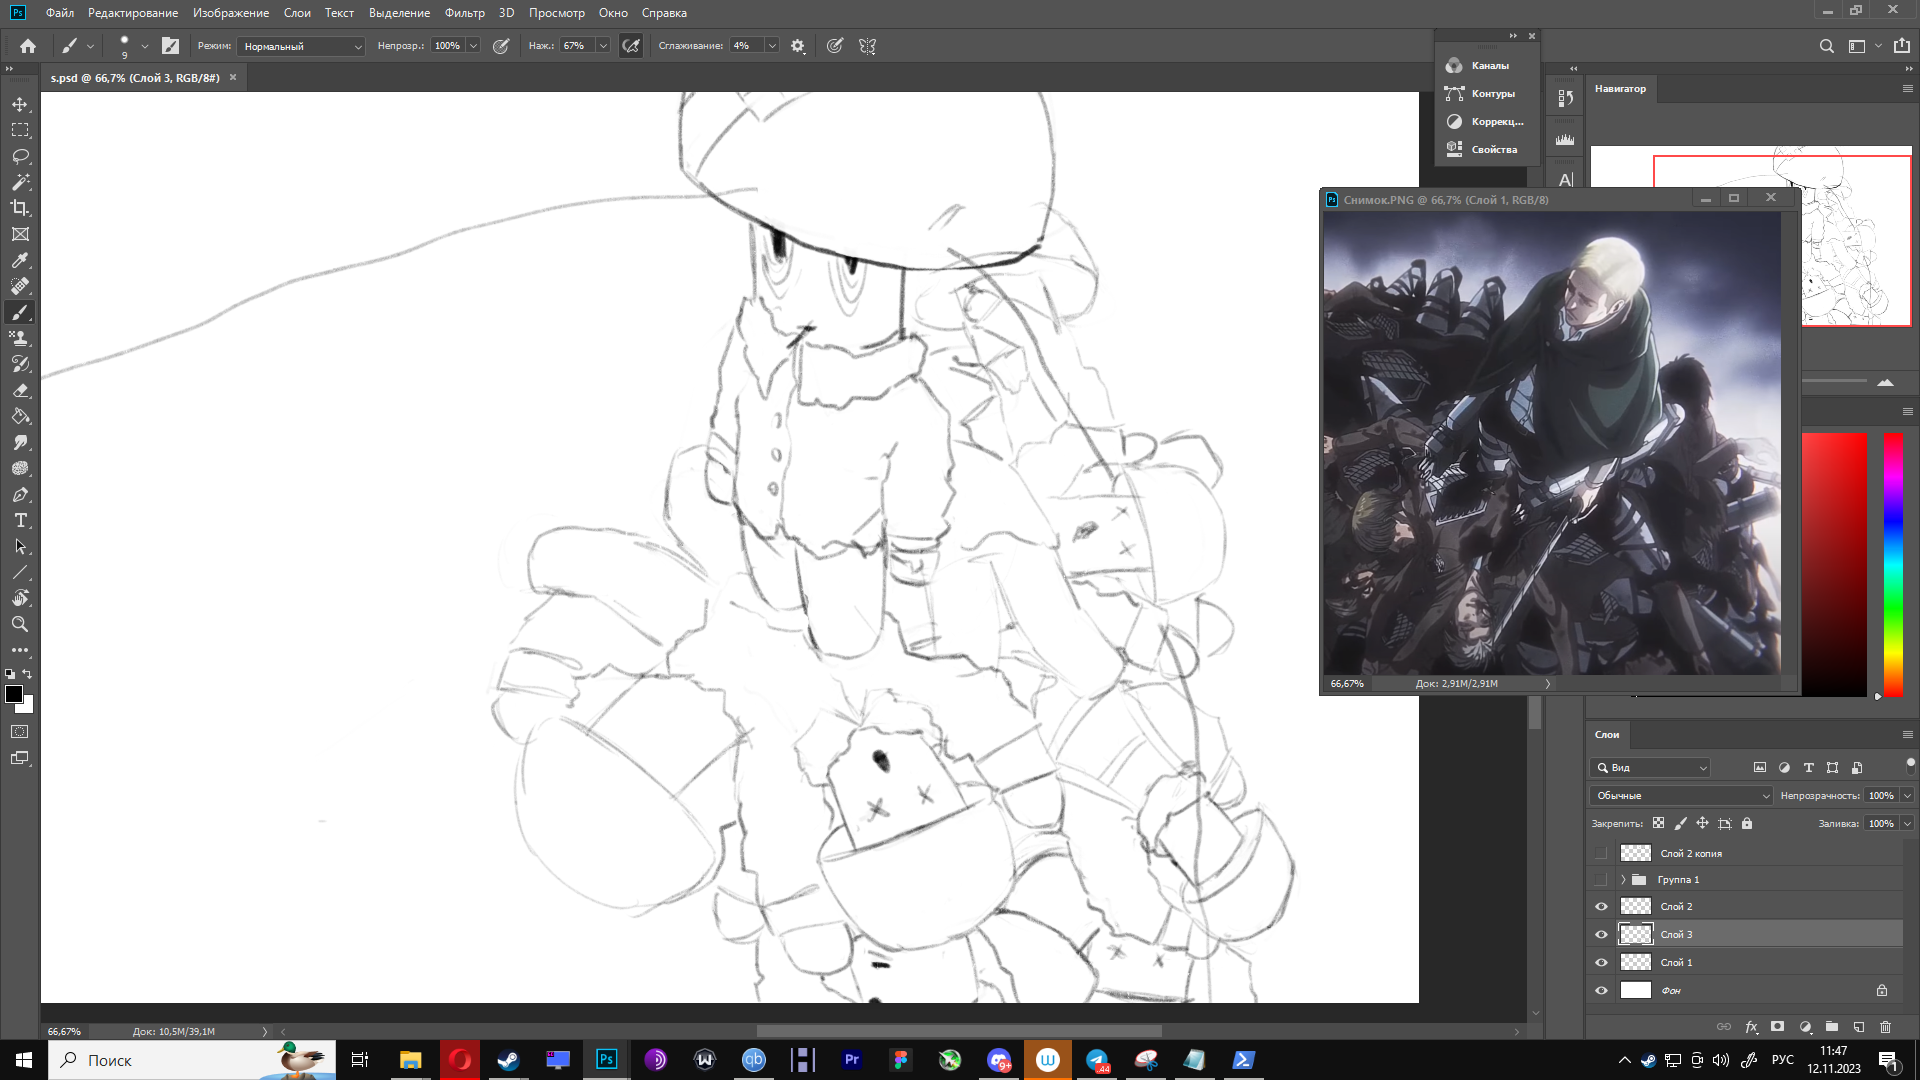The height and width of the screenshot is (1080, 1920).
Task: Click the delete layer trash icon
Action: click(1885, 1027)
